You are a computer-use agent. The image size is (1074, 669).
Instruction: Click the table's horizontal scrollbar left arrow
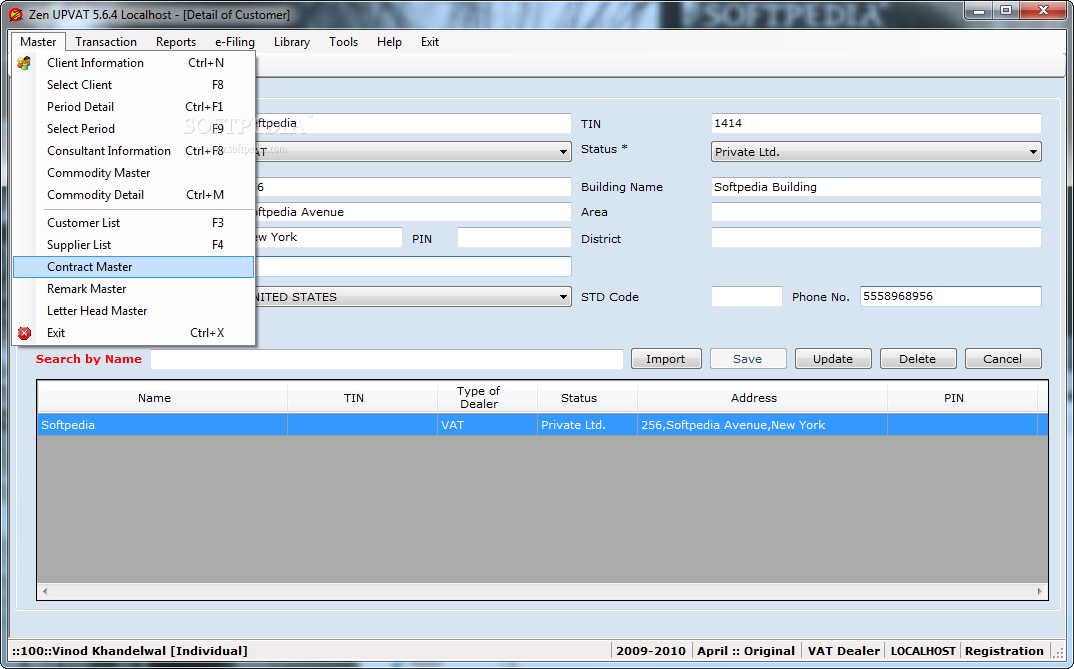point(45,591)
